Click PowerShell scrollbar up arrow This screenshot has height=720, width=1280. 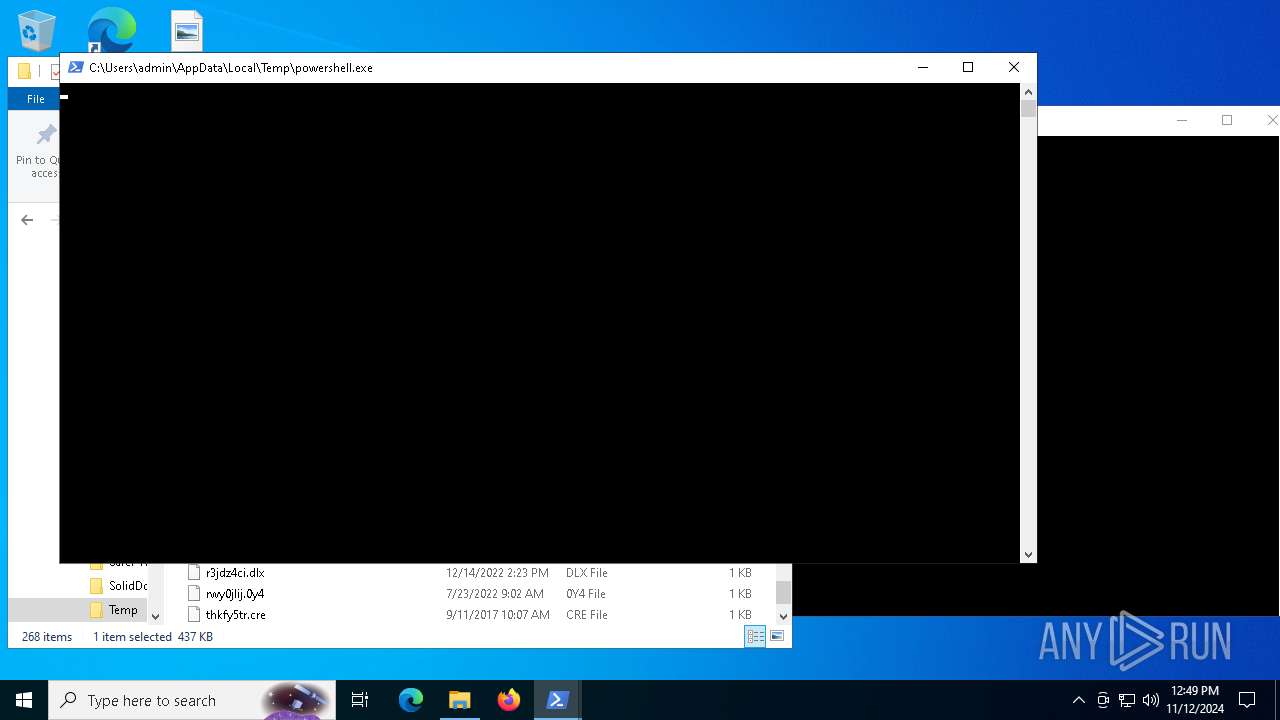(1028, 92)
